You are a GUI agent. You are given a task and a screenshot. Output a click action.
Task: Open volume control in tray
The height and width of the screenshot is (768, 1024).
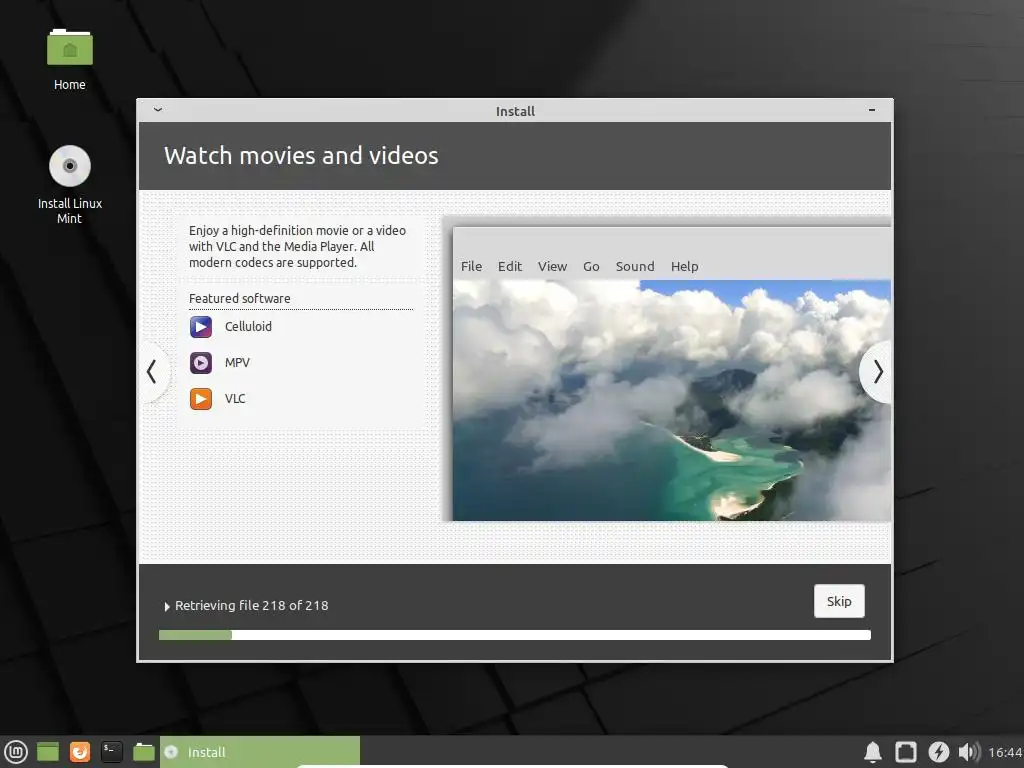coord(969,752)
